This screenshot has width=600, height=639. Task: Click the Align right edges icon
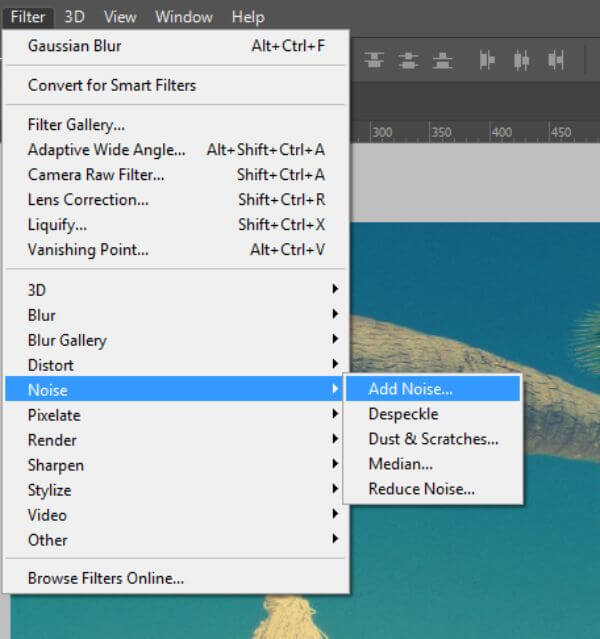[556, 60]
